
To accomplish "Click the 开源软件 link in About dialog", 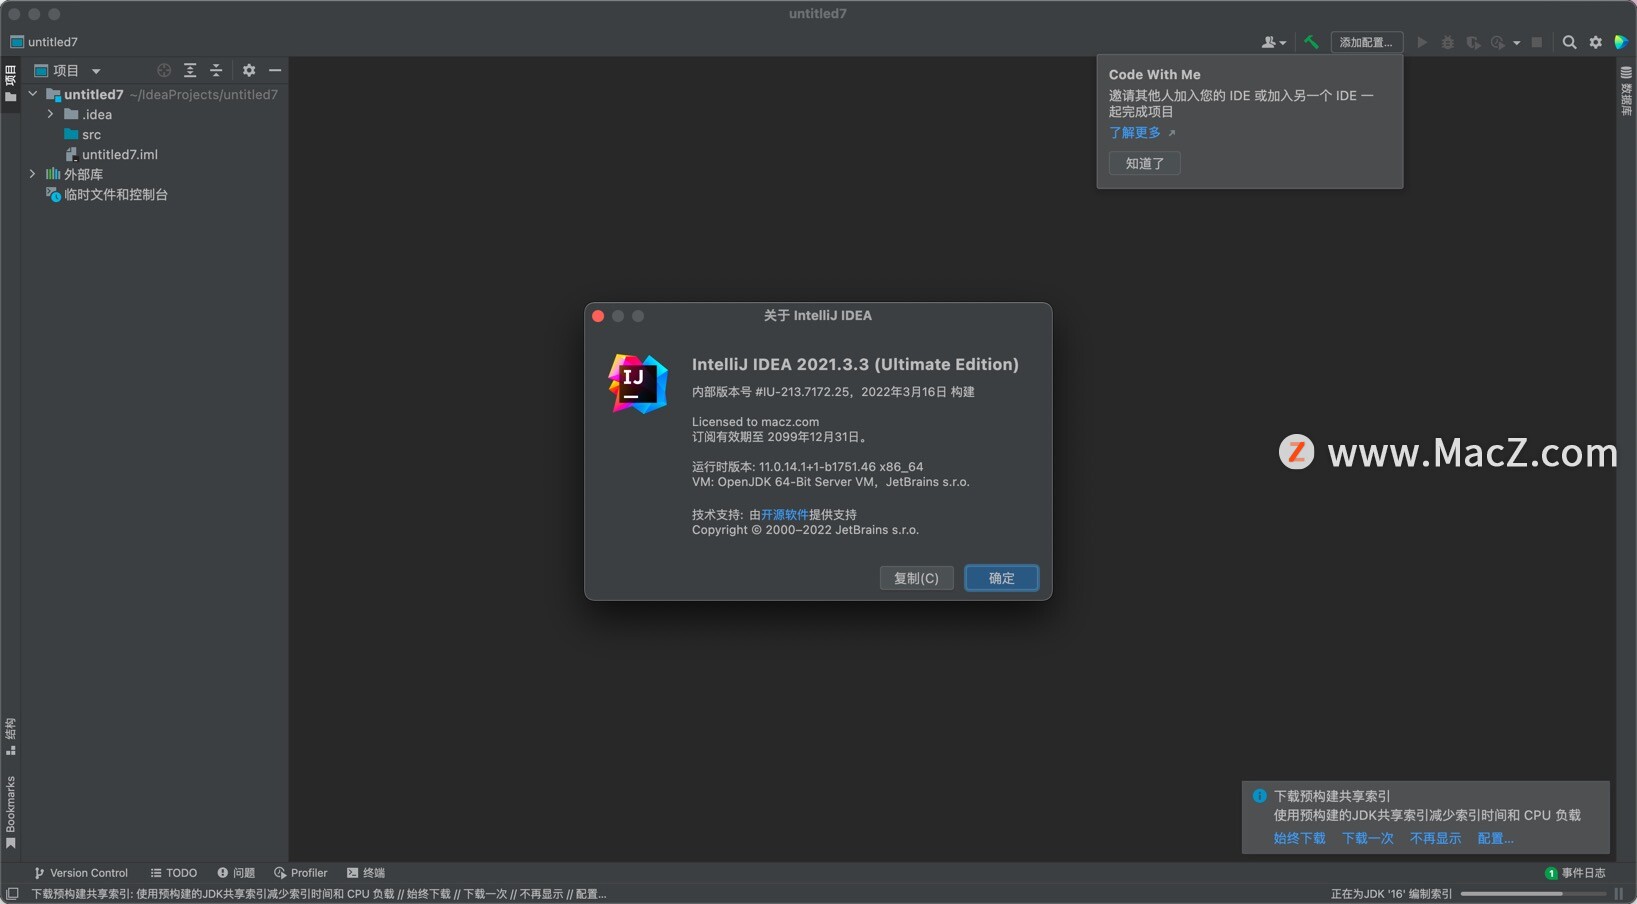I will (x=785, y=515).
